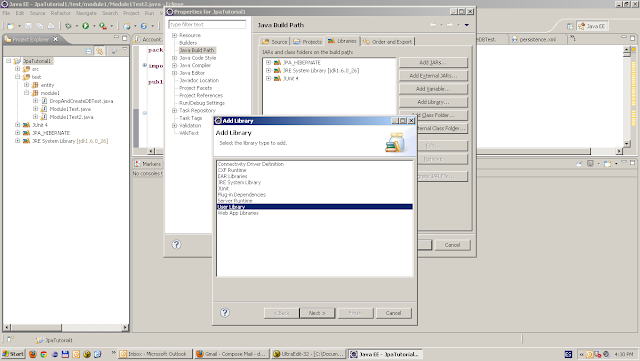Click the Markers view tab

click(148, 164)
